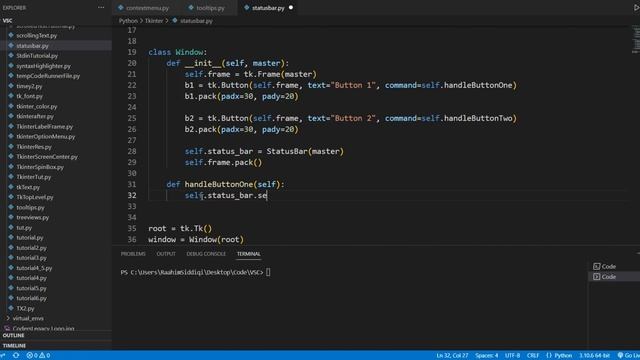Open treeviews.py from Explorer
640x360 pixels.
[32, 217]
